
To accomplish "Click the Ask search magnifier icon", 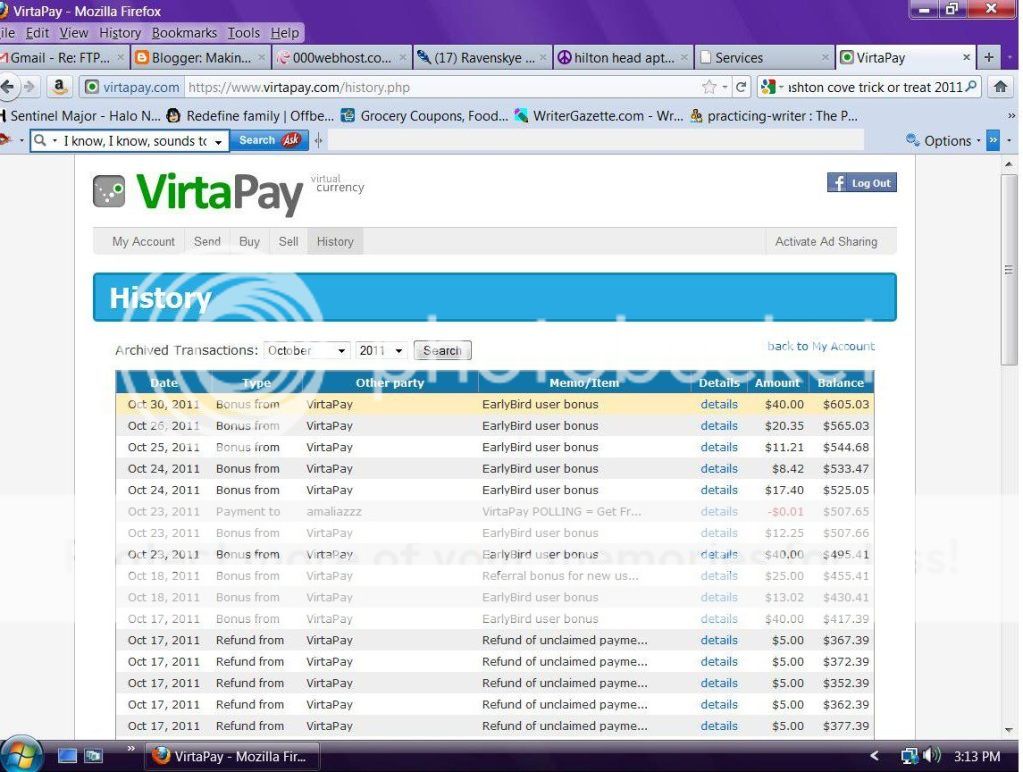I will click(x=40, y=141).
